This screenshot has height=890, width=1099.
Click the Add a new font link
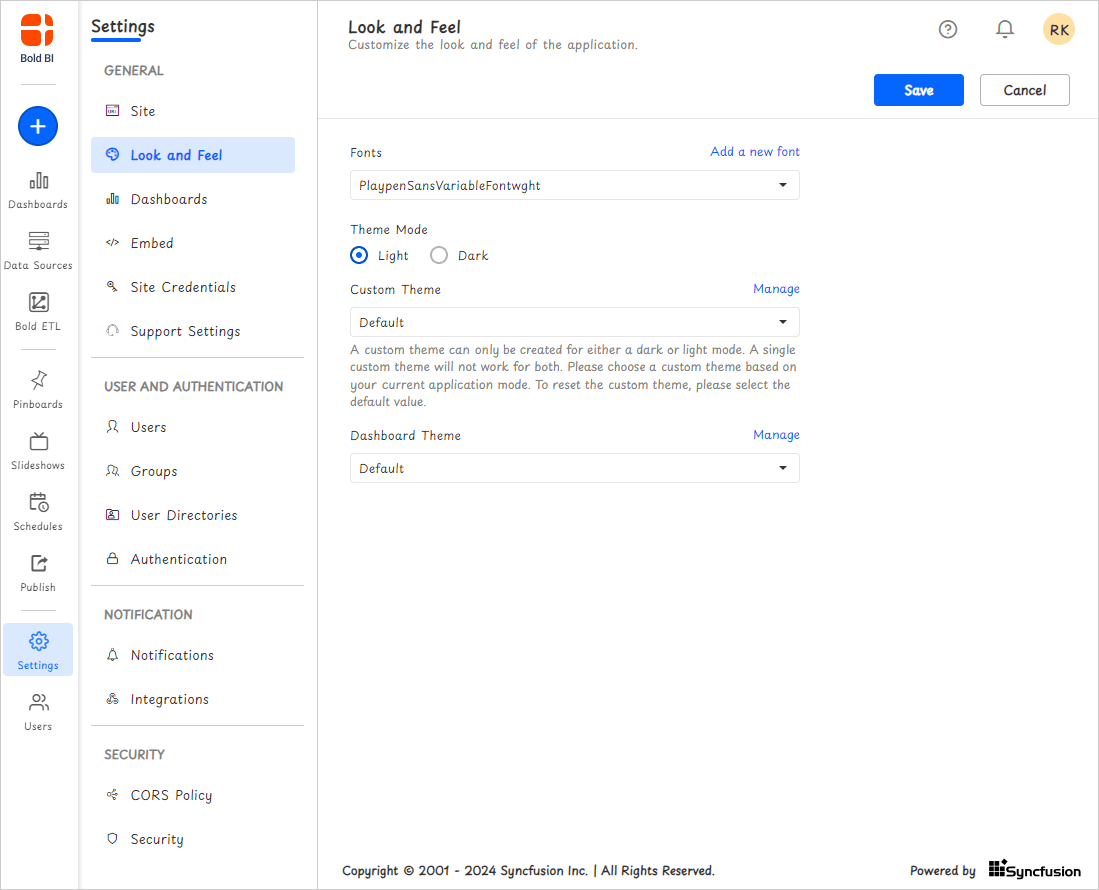coord(755,151)
